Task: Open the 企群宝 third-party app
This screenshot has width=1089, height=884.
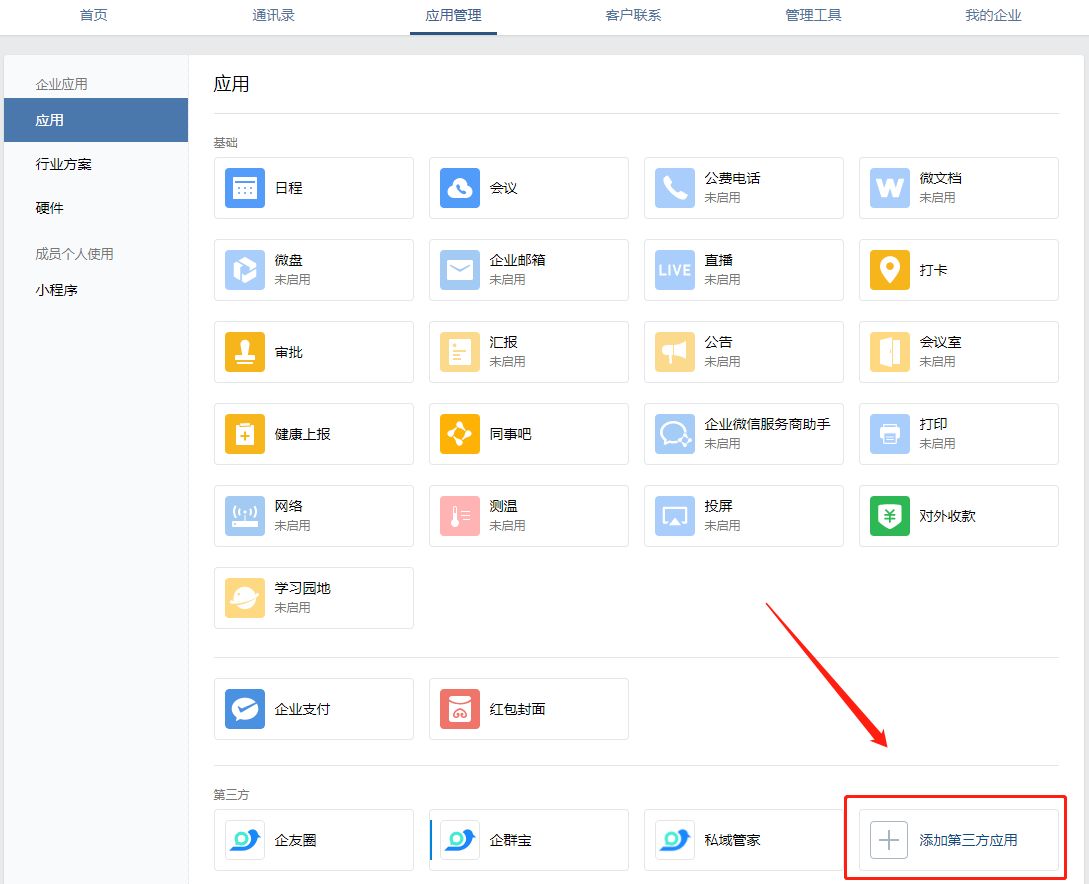Action: 510,840
